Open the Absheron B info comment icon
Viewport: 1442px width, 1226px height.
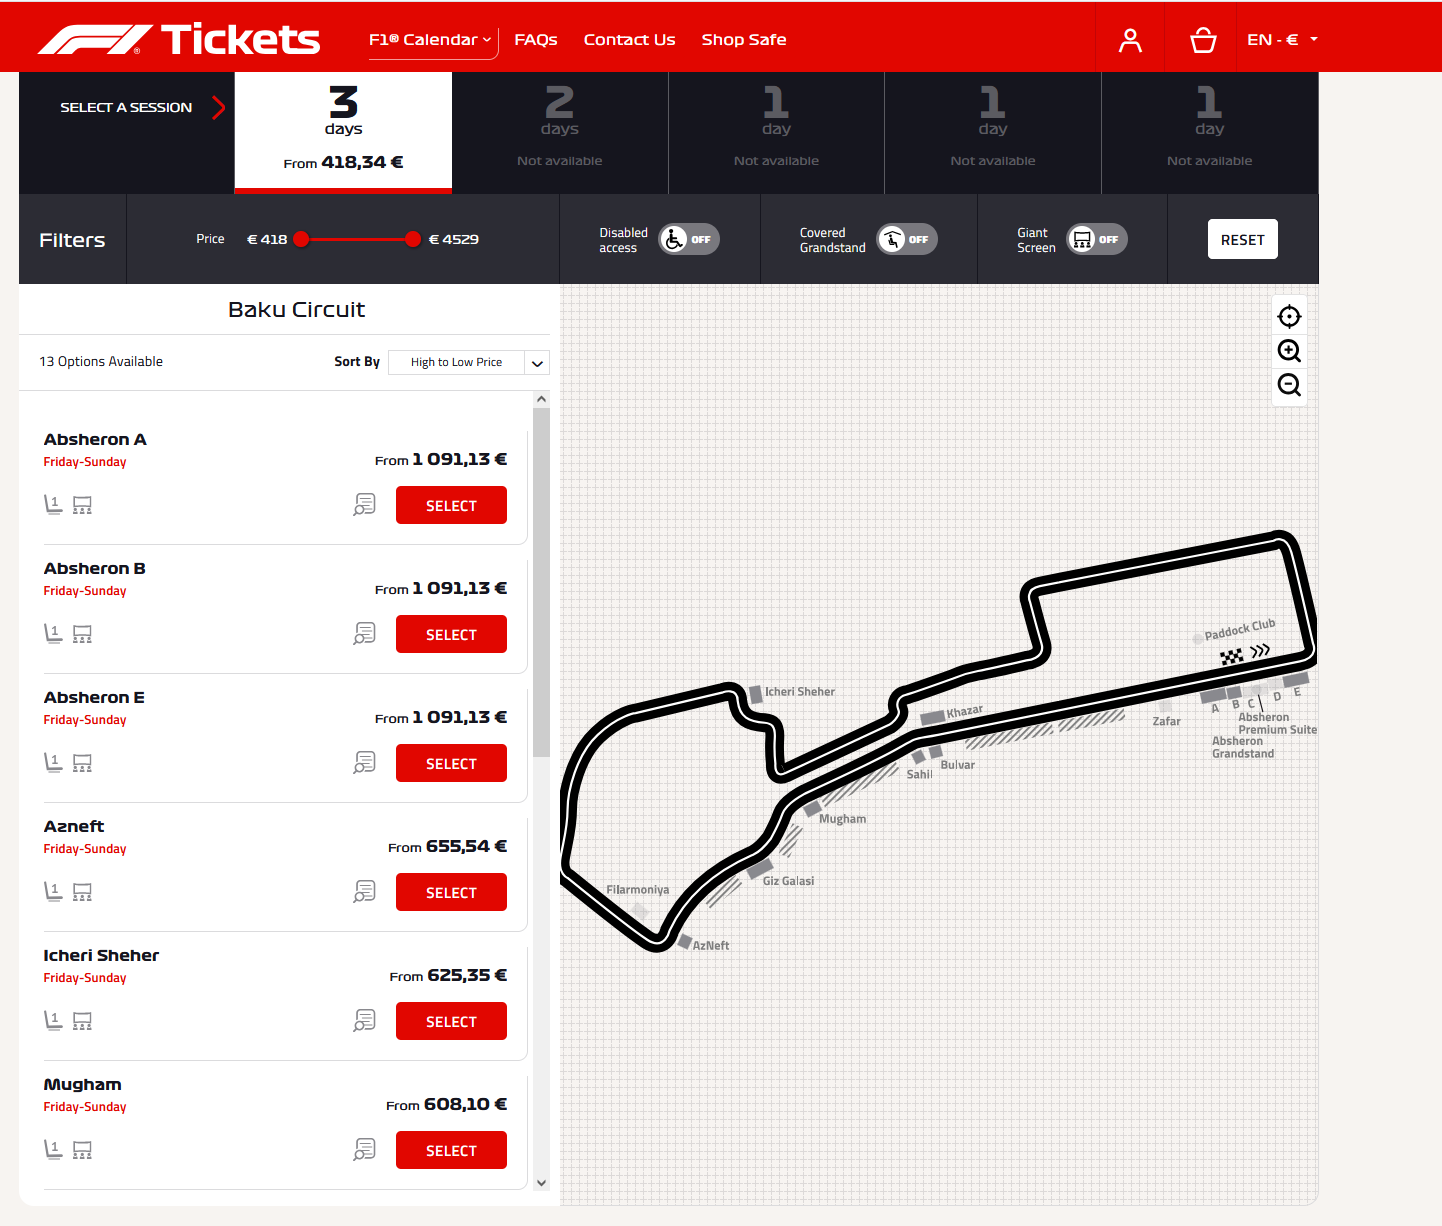pyautogui.click(x=365, y=634)
